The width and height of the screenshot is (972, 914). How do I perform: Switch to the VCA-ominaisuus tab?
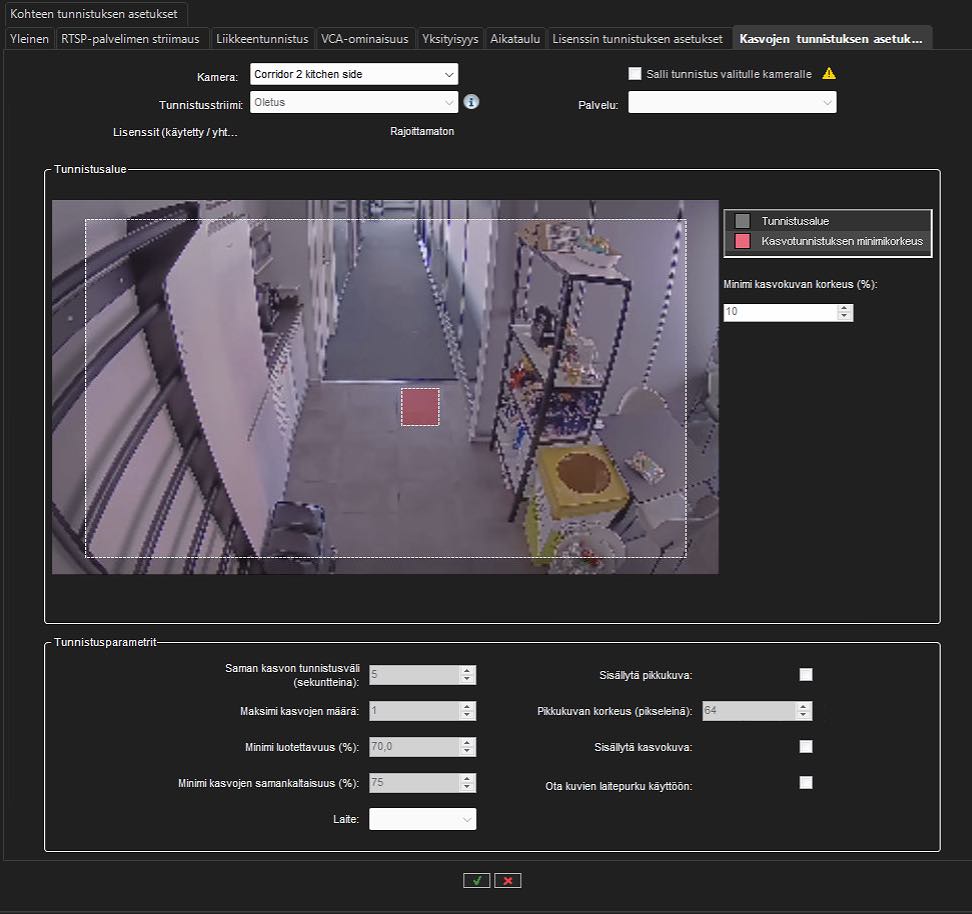click(364, 39)
